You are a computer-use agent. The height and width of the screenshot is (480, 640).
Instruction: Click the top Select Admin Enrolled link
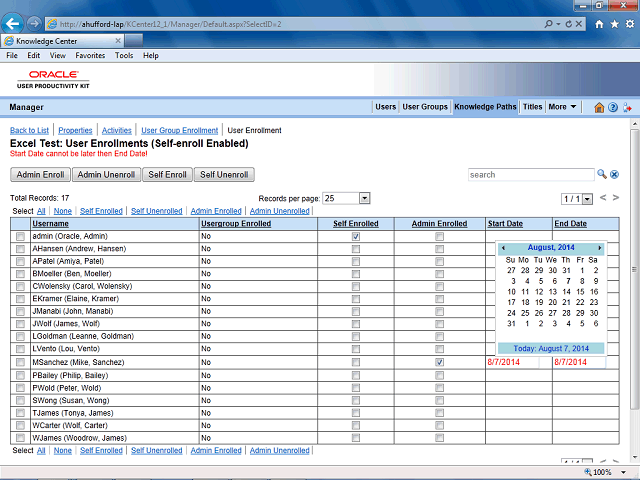coord(216,211)
